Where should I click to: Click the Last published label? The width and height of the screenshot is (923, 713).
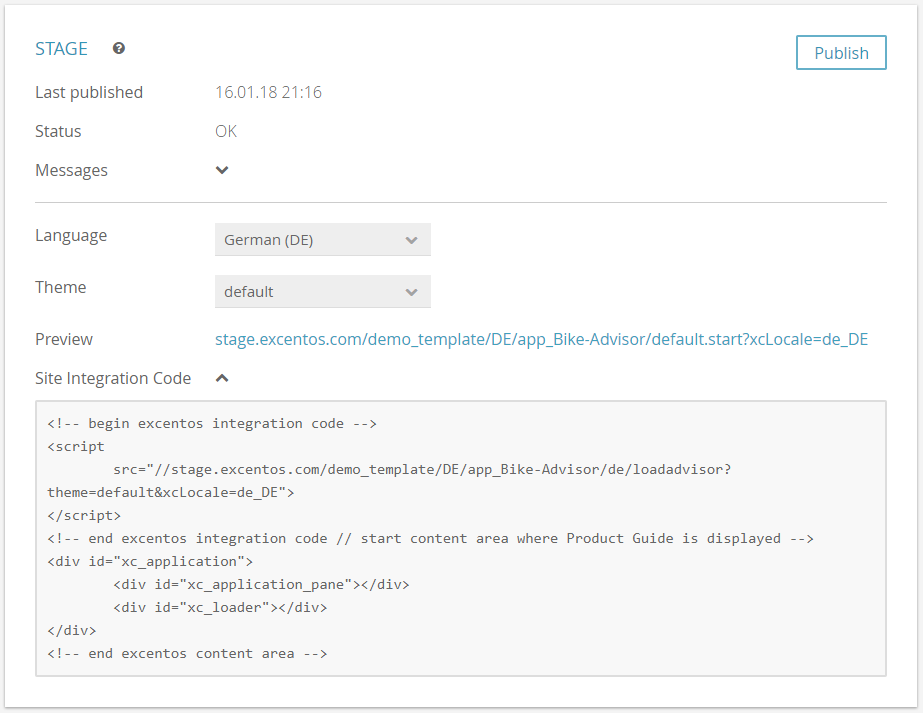tap(89, 92)
